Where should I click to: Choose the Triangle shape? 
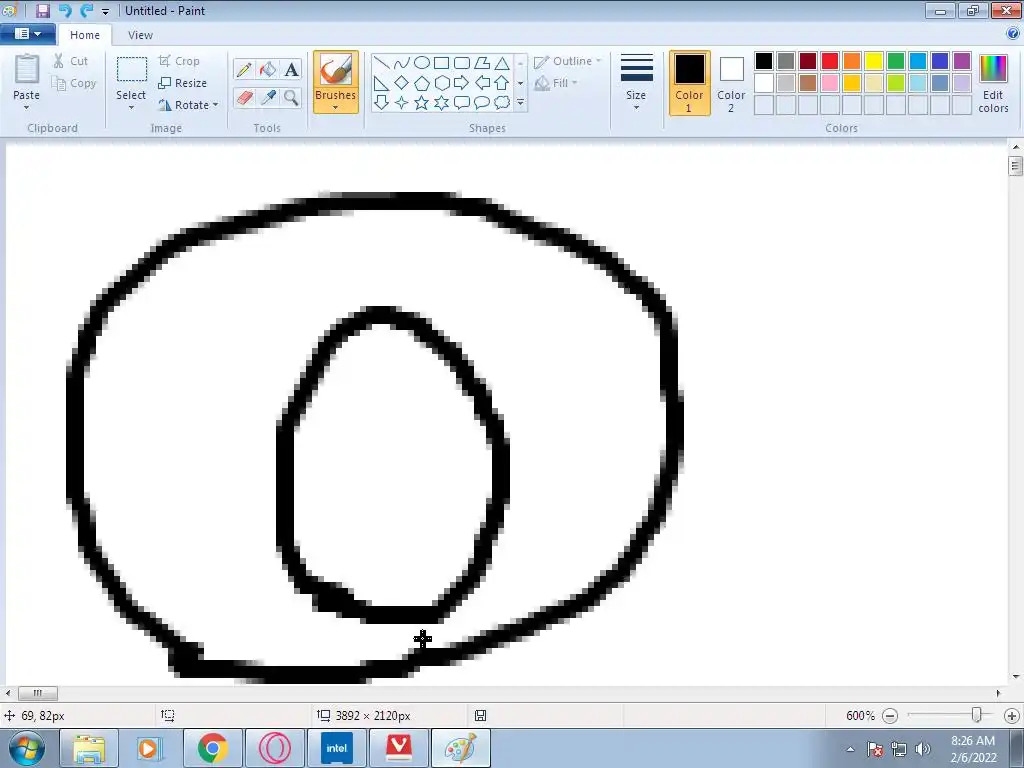click(502, 63)
